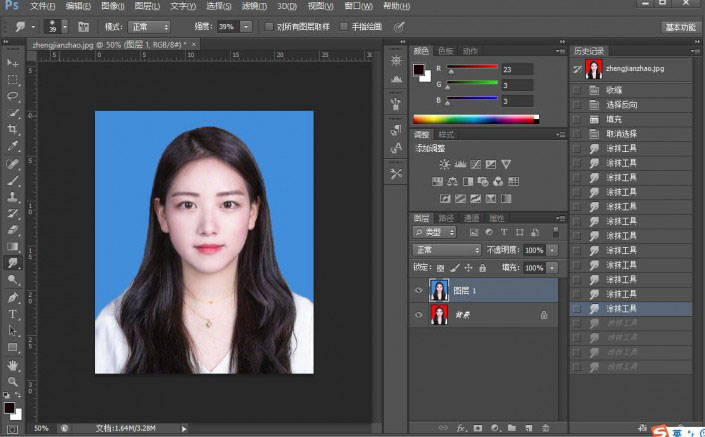Viewport: 705px width, 437px height.
Task: Open the 模式 dropdown in options bar
Action: [149, 27]
